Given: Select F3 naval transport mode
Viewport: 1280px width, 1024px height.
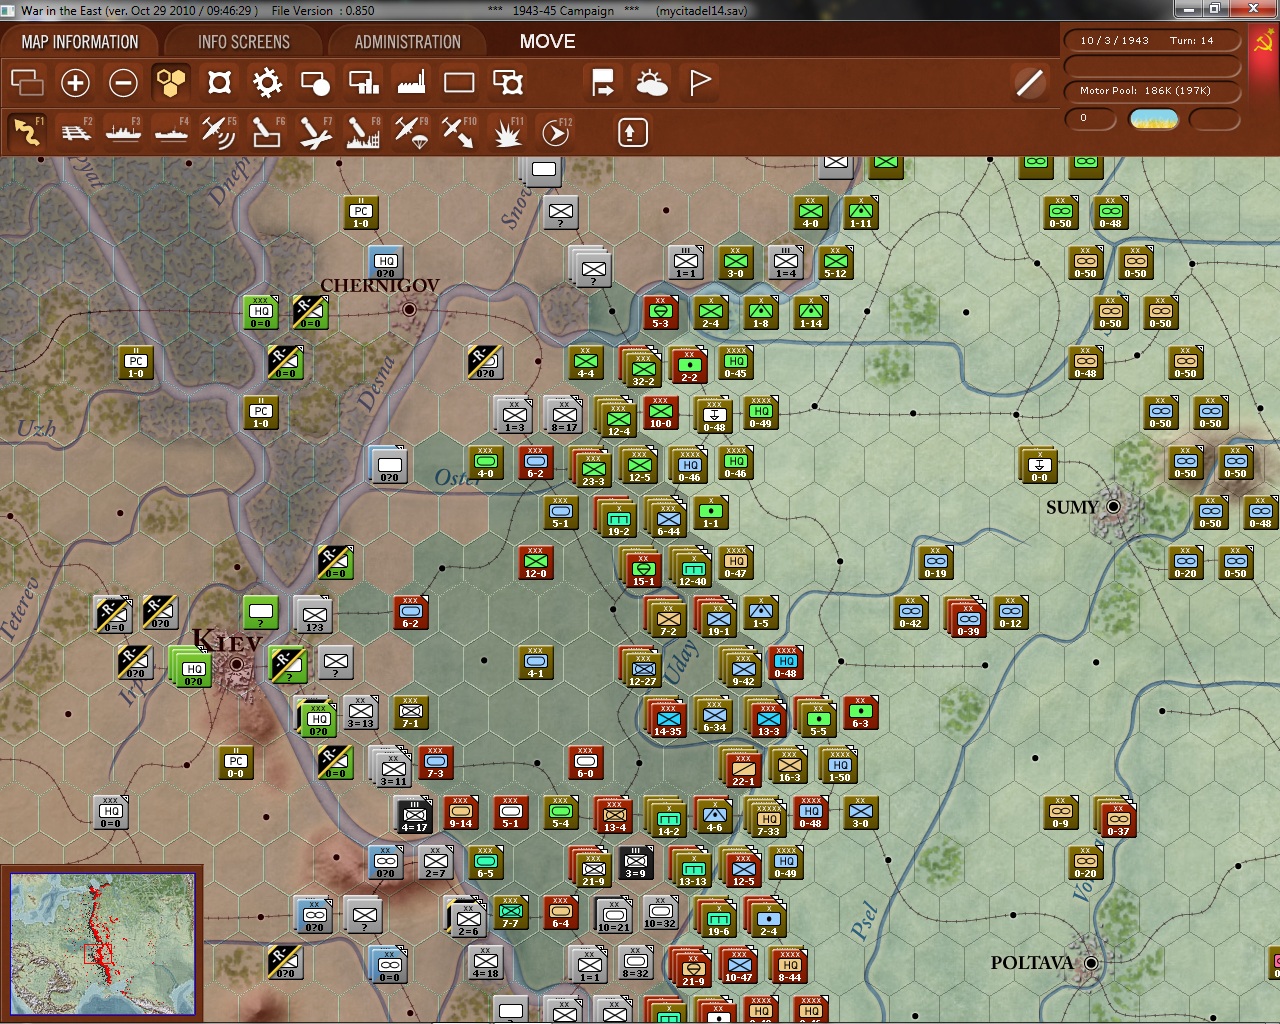Looking at the screenshot, I should 123,132.
